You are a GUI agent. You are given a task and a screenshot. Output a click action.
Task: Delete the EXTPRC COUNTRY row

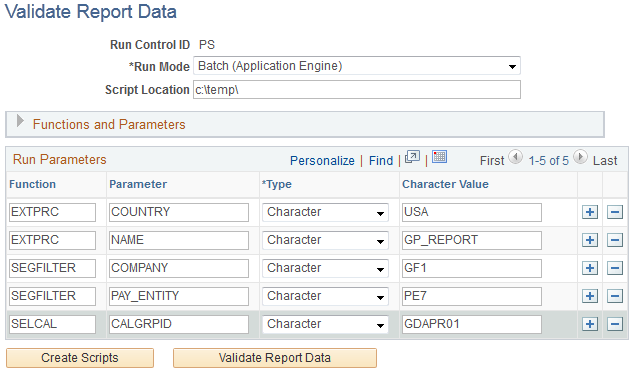[615, 212]
